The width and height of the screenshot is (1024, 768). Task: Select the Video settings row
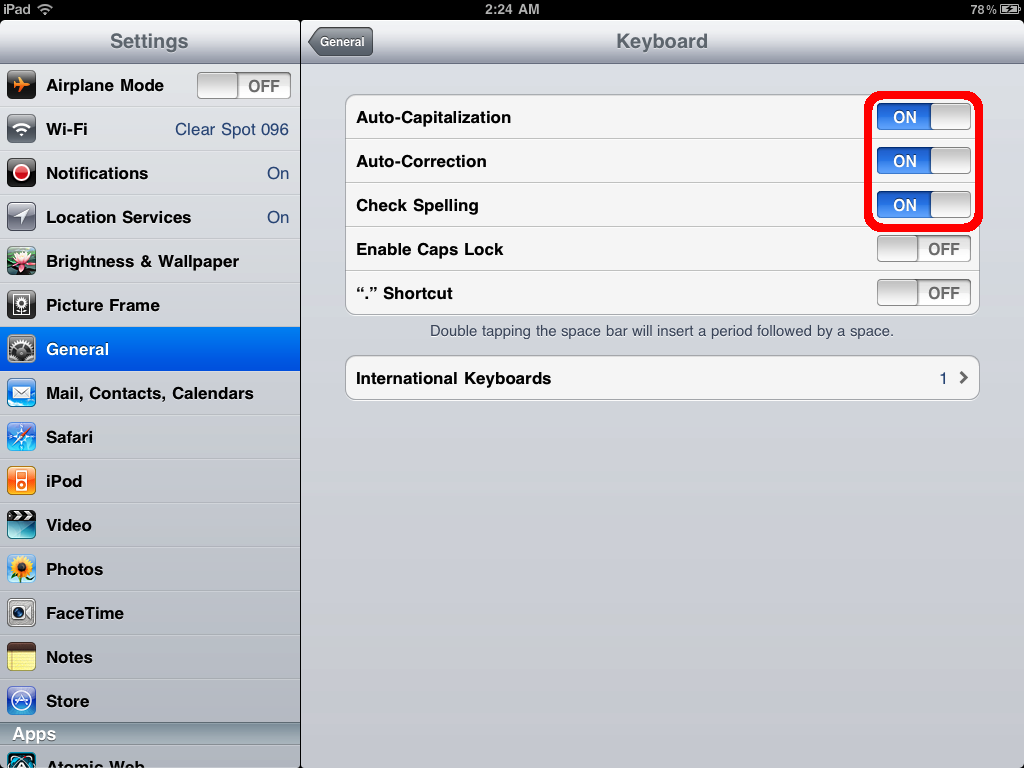click(x=150, y=525)
